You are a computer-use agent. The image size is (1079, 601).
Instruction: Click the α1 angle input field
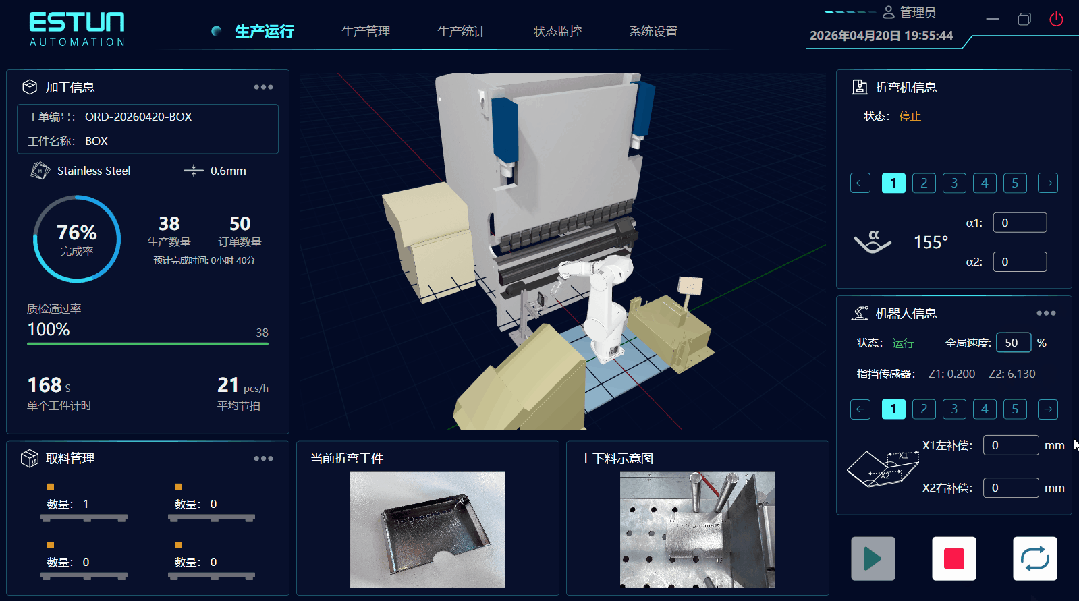point(1019,223)
